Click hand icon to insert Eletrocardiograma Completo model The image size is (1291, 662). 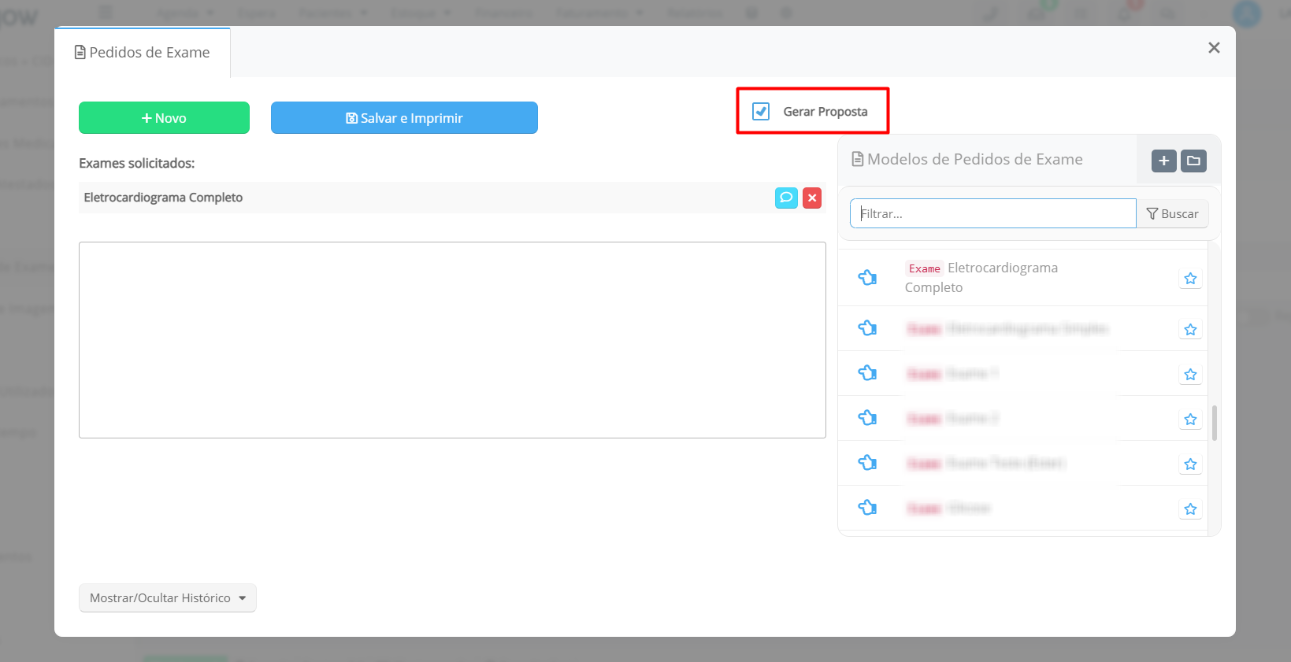click(867, 277)
